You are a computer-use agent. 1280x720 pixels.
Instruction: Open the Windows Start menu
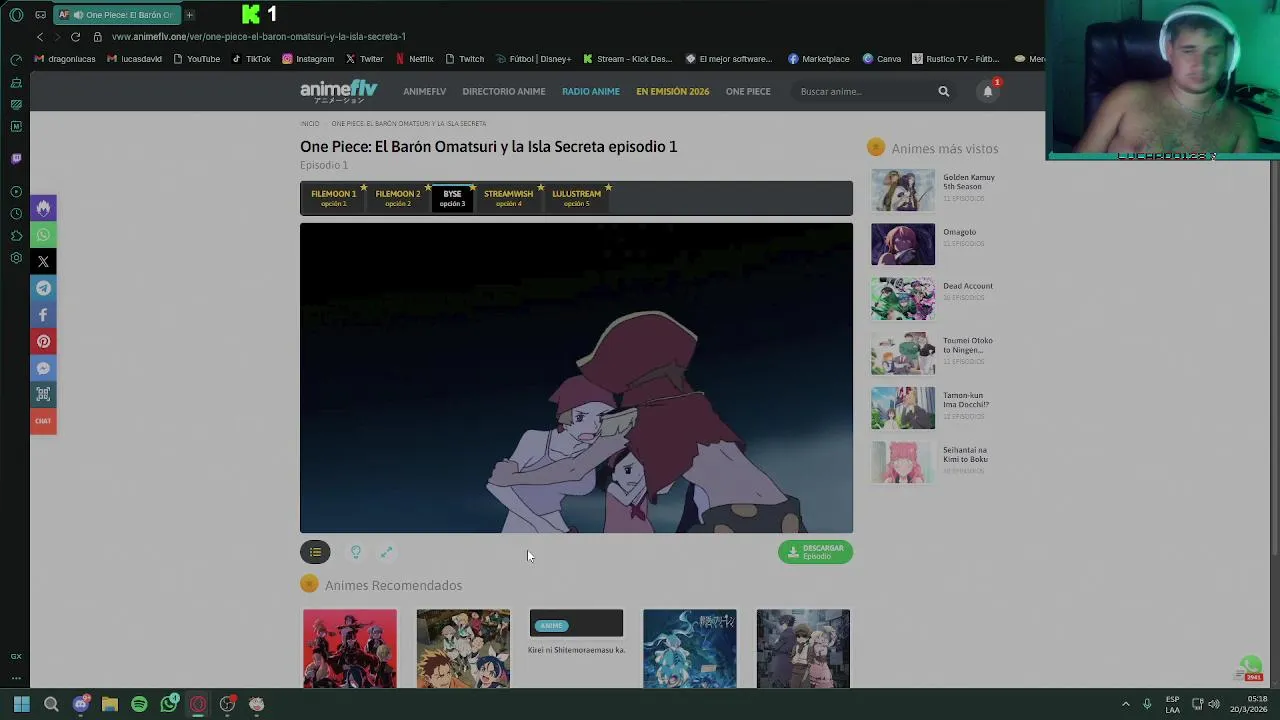(x=21, y=704)
